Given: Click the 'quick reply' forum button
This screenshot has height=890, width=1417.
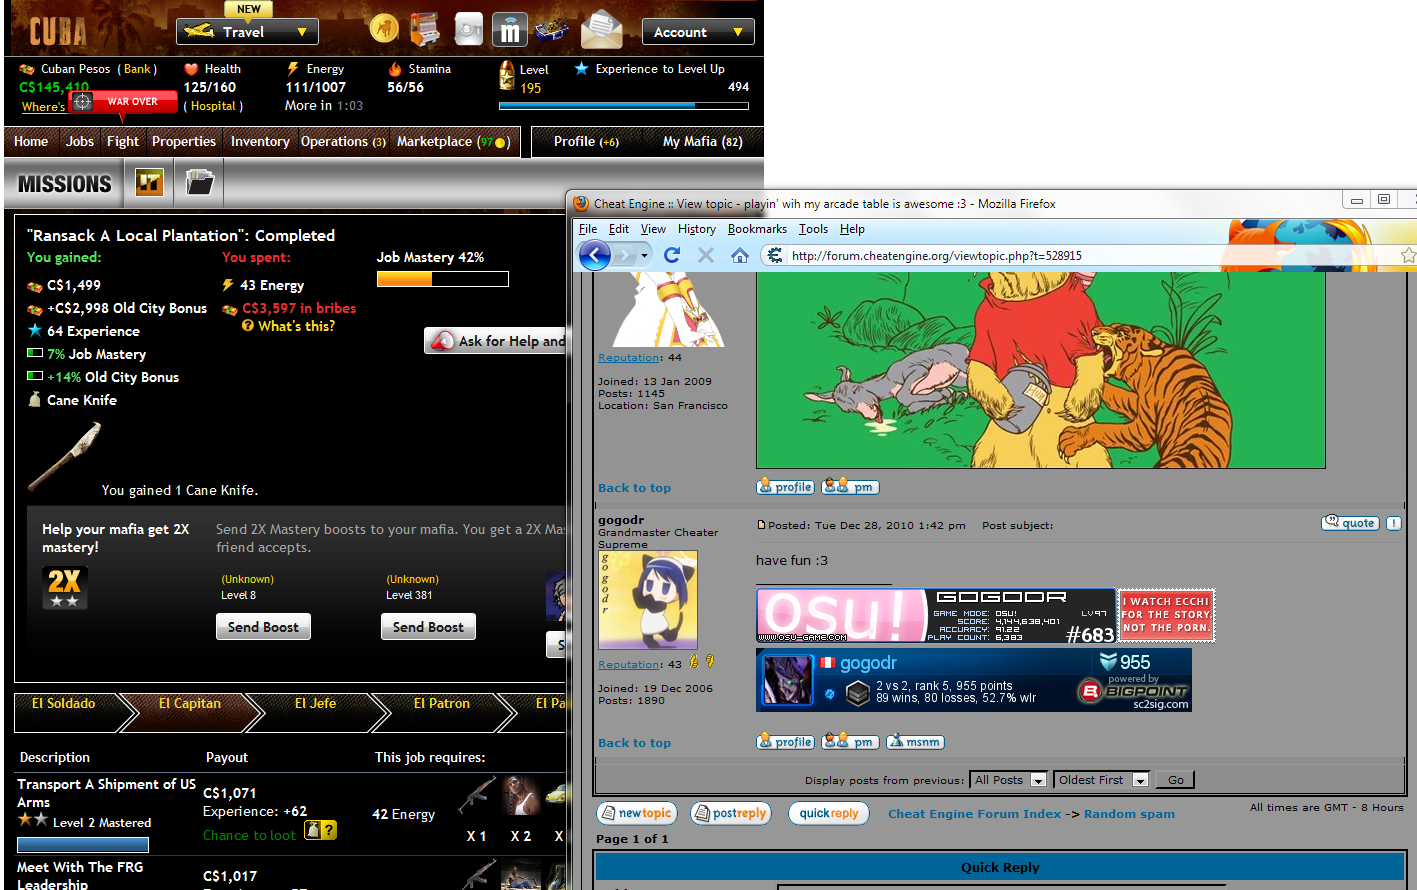Looking at the screenshot, I should click(x=828, y=814).
